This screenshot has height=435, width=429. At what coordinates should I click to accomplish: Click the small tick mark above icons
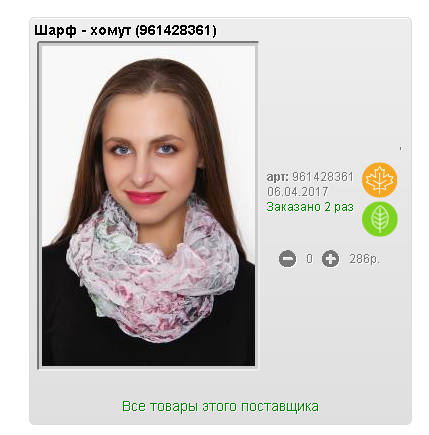(400, 149)
